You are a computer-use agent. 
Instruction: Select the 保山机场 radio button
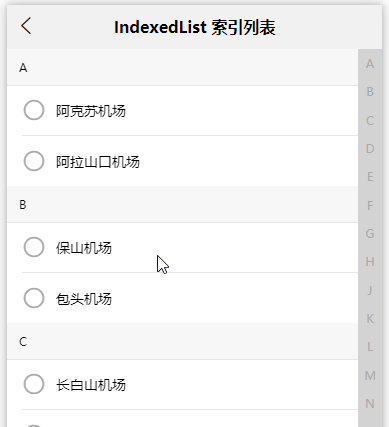[x=34, y=247]
